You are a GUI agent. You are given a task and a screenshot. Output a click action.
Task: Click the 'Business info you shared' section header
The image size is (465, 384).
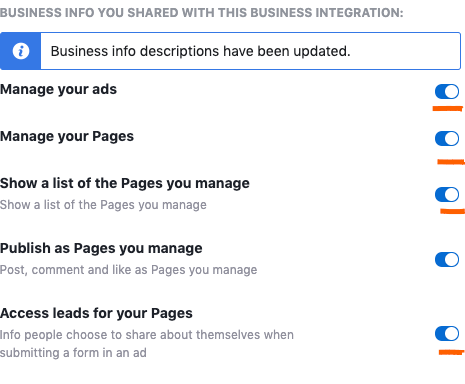[x=202, y=13]
